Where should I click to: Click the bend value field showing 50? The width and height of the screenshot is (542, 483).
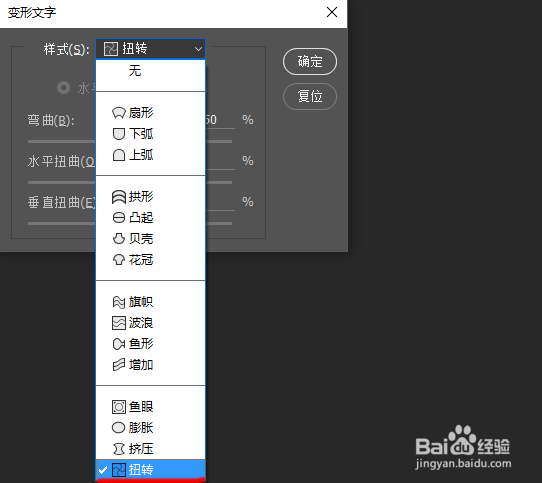click(220, 120)
